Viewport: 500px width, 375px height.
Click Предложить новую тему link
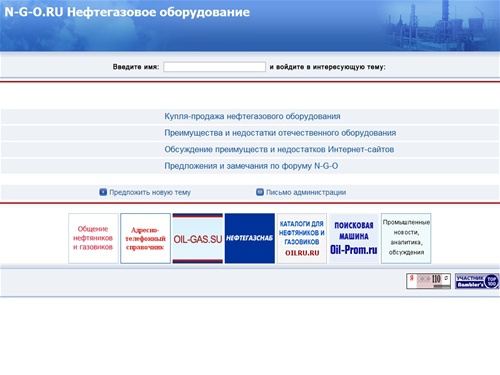[150, 192]
